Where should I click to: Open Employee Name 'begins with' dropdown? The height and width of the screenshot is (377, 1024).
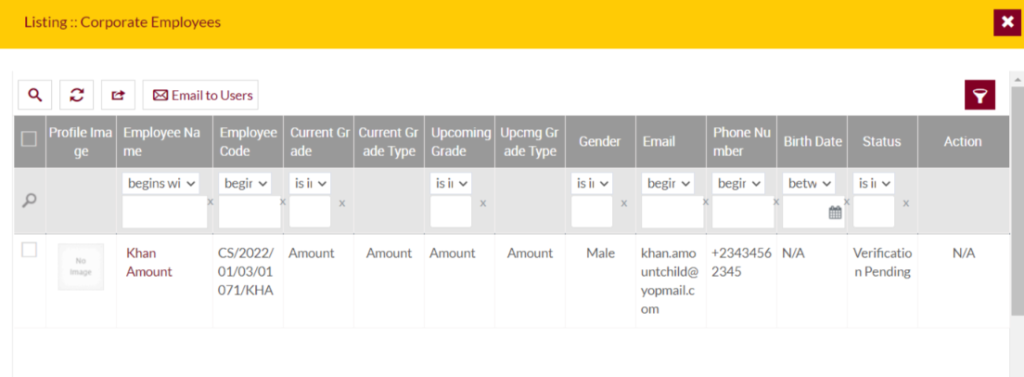coord(161,184)
